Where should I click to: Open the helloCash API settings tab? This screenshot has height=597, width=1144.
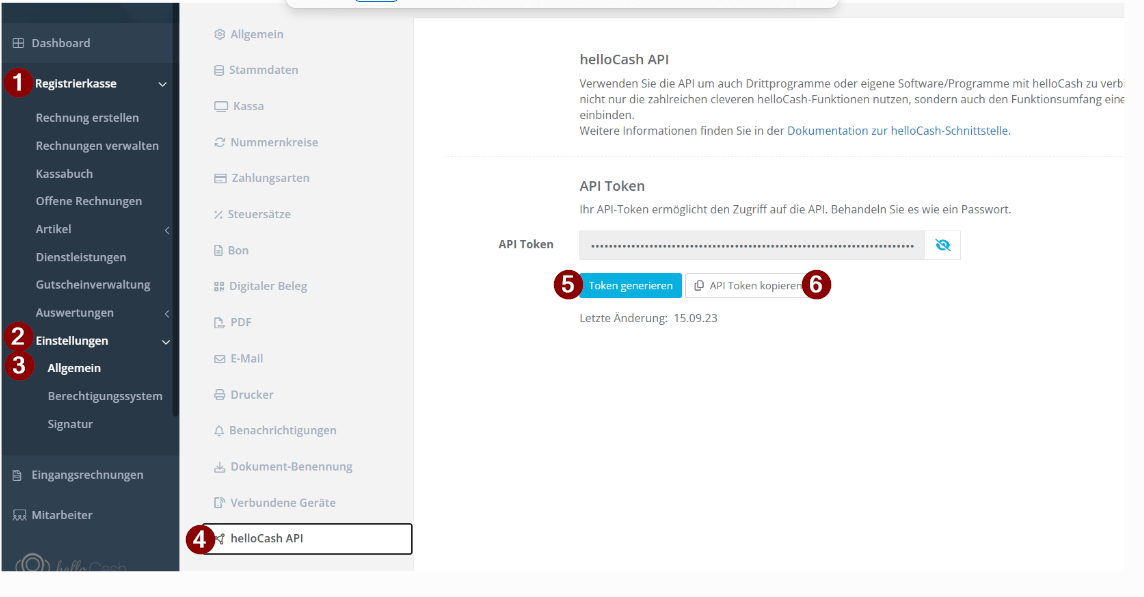click(x=307, y=539)
